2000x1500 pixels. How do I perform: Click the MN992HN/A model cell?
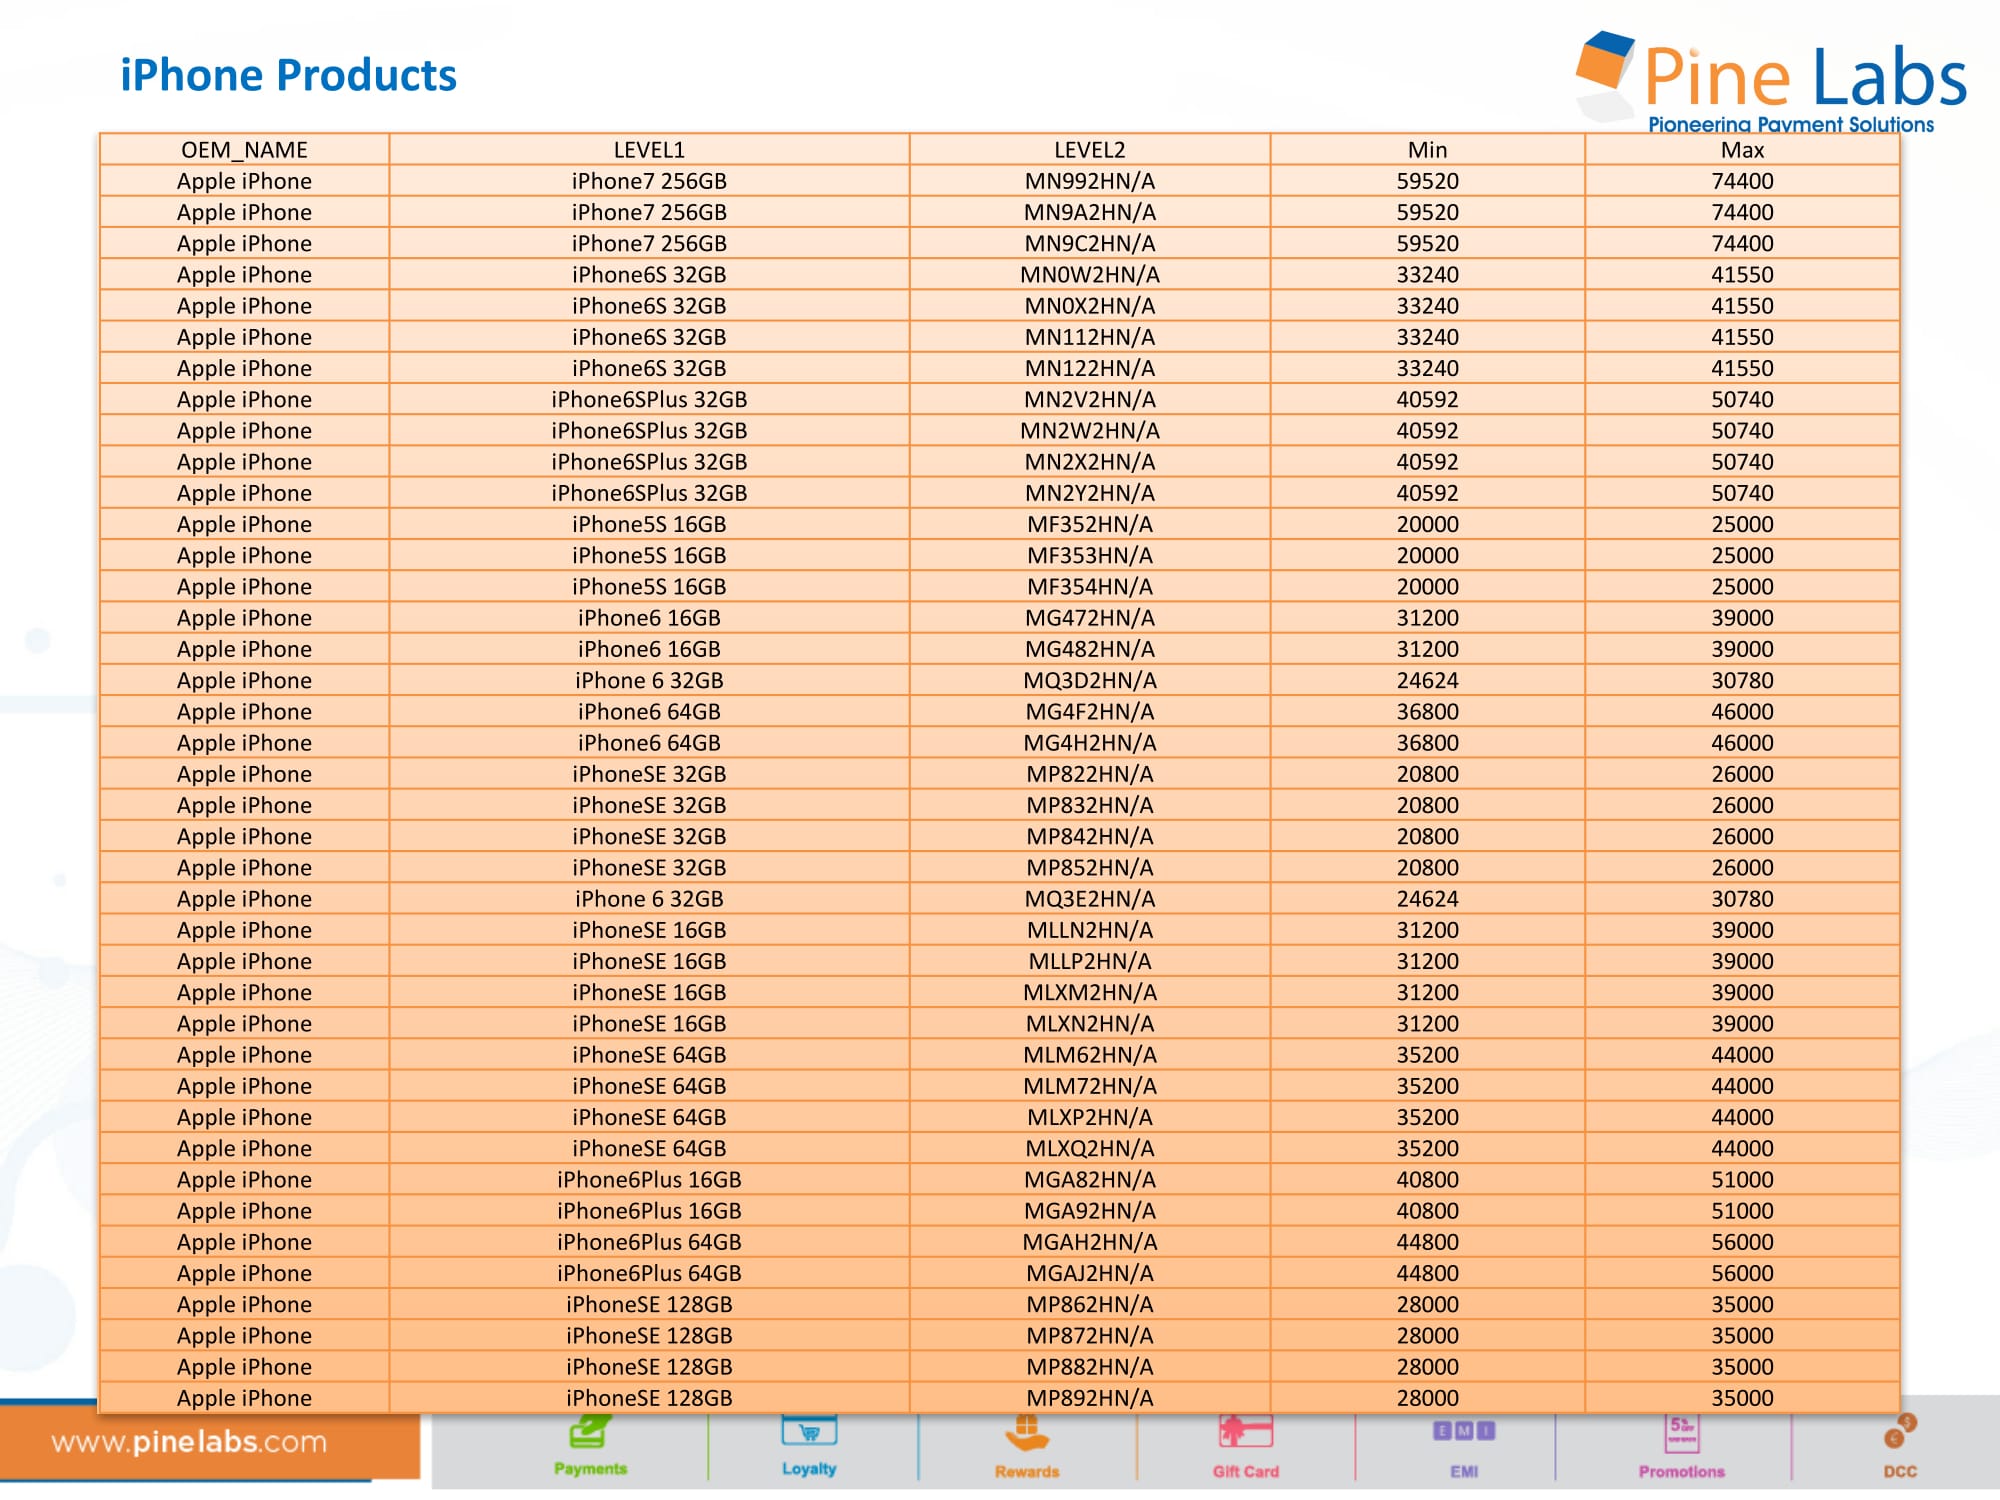(1089, 181)
